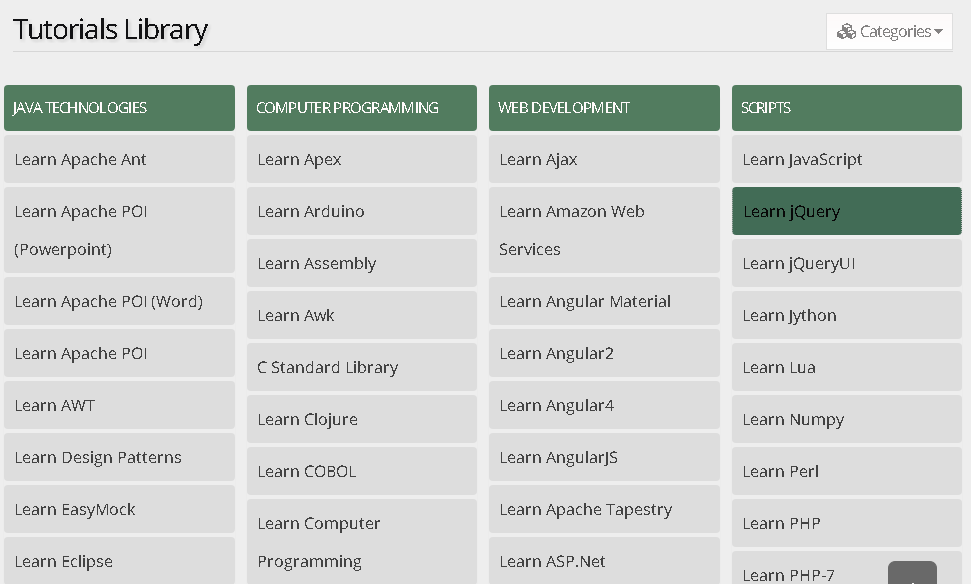The width and height of the screenshot is (971, 584).
Task: Select the Computer Programming header
Action: [362, 108]
